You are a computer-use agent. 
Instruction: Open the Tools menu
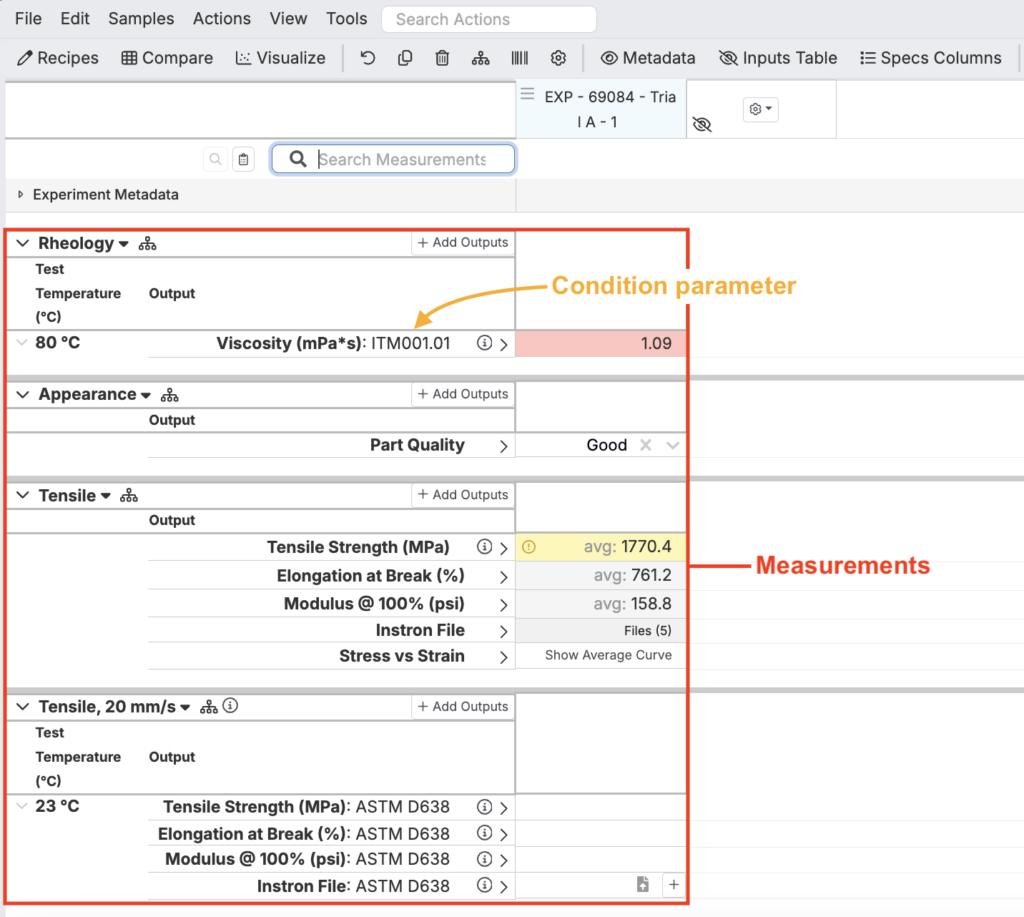[347, 18]
